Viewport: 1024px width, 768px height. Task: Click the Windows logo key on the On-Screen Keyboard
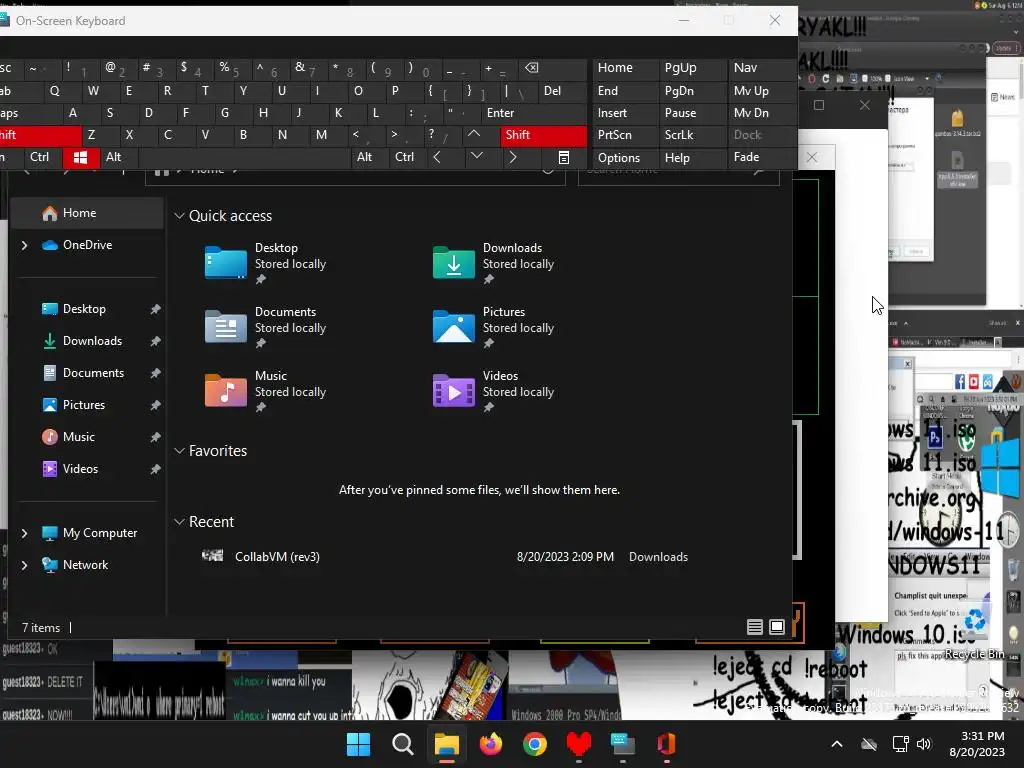(x=81, y=157)
